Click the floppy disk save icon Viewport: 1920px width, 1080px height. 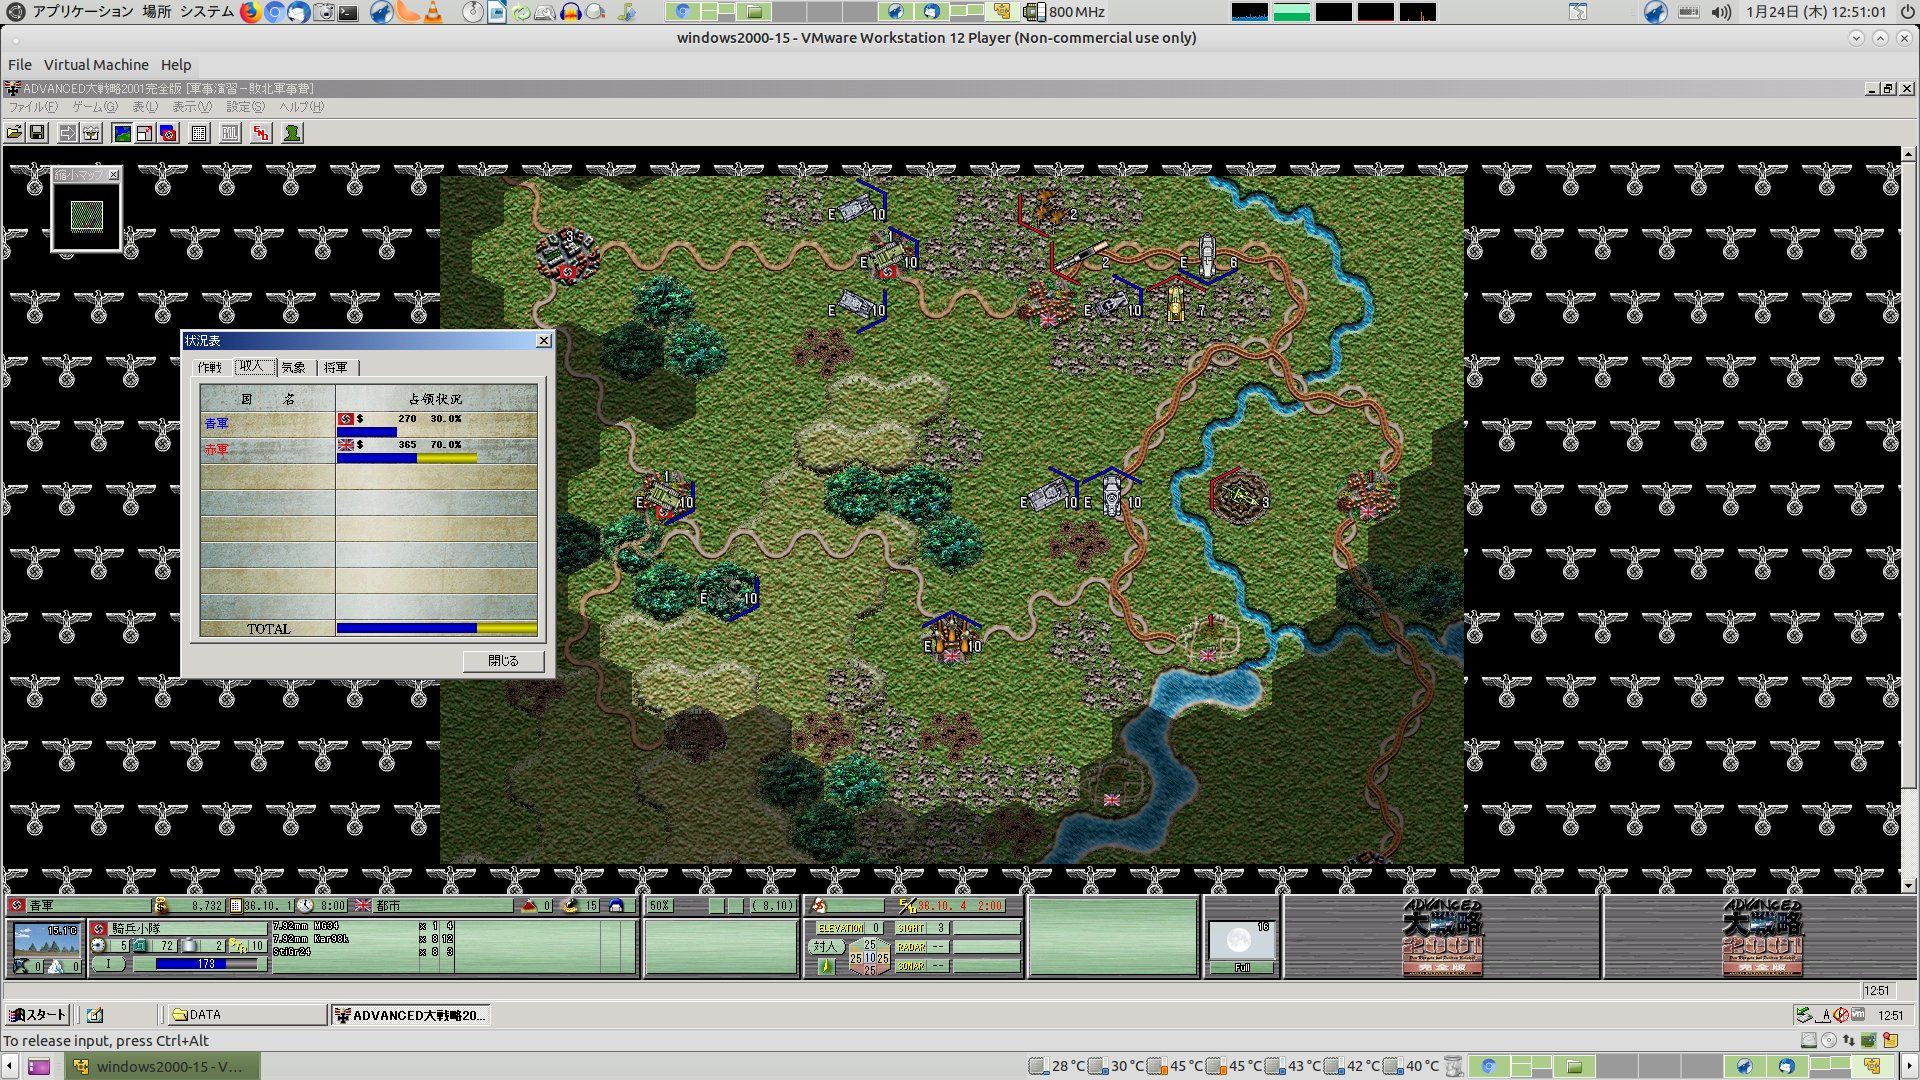[x=37, y=133]
